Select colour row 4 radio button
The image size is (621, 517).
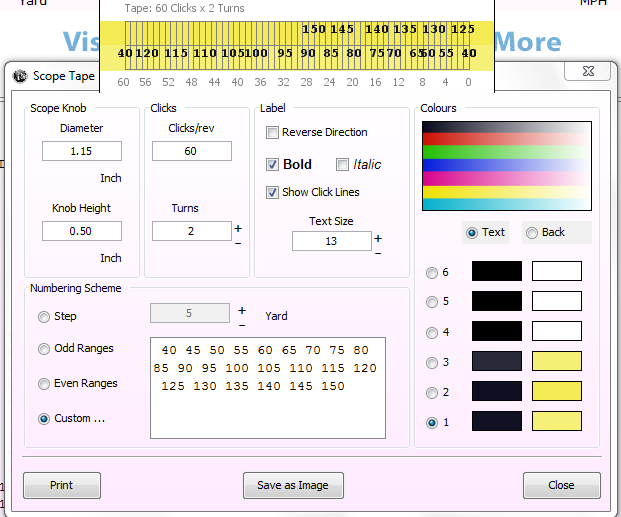click(x=432, y=333)
